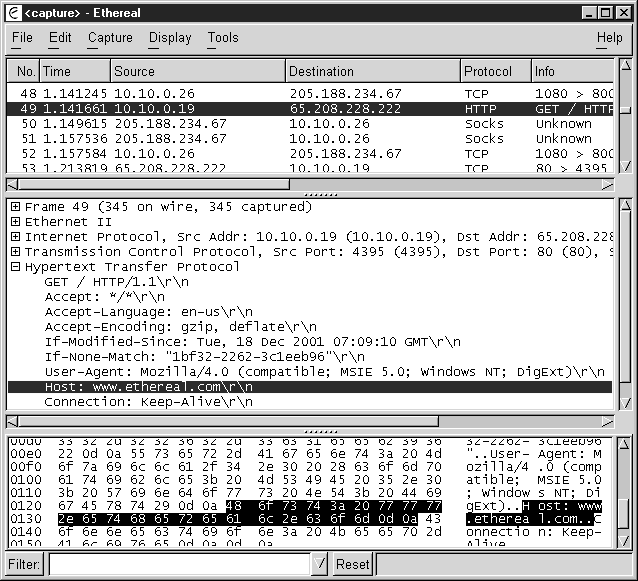Click the pane divider handle below packet list

321,195
